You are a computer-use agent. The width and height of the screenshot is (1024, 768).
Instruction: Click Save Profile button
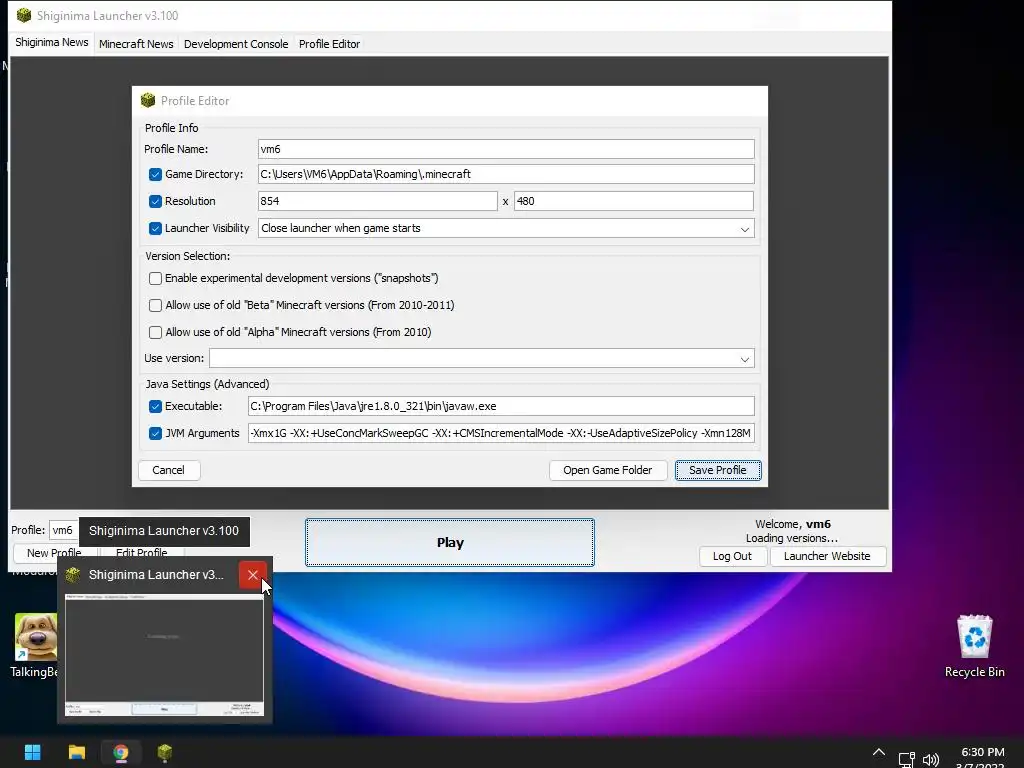click(718, 470)
